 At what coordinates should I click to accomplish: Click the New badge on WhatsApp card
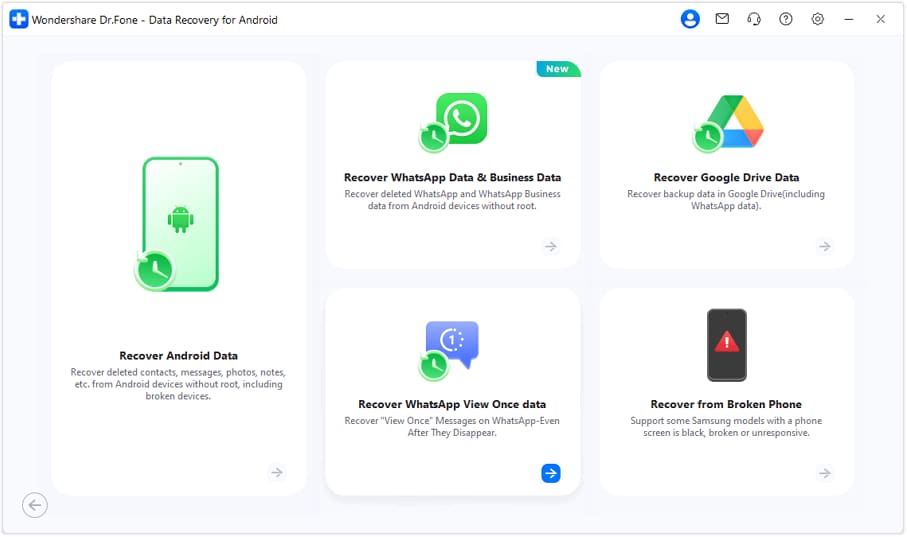pyautogui.click(x=558, y=69)
